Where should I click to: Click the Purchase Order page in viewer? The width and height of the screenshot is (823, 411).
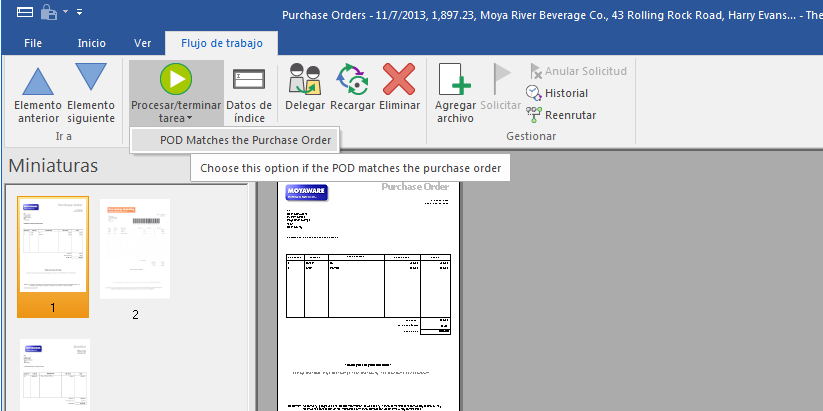(368, 296)
